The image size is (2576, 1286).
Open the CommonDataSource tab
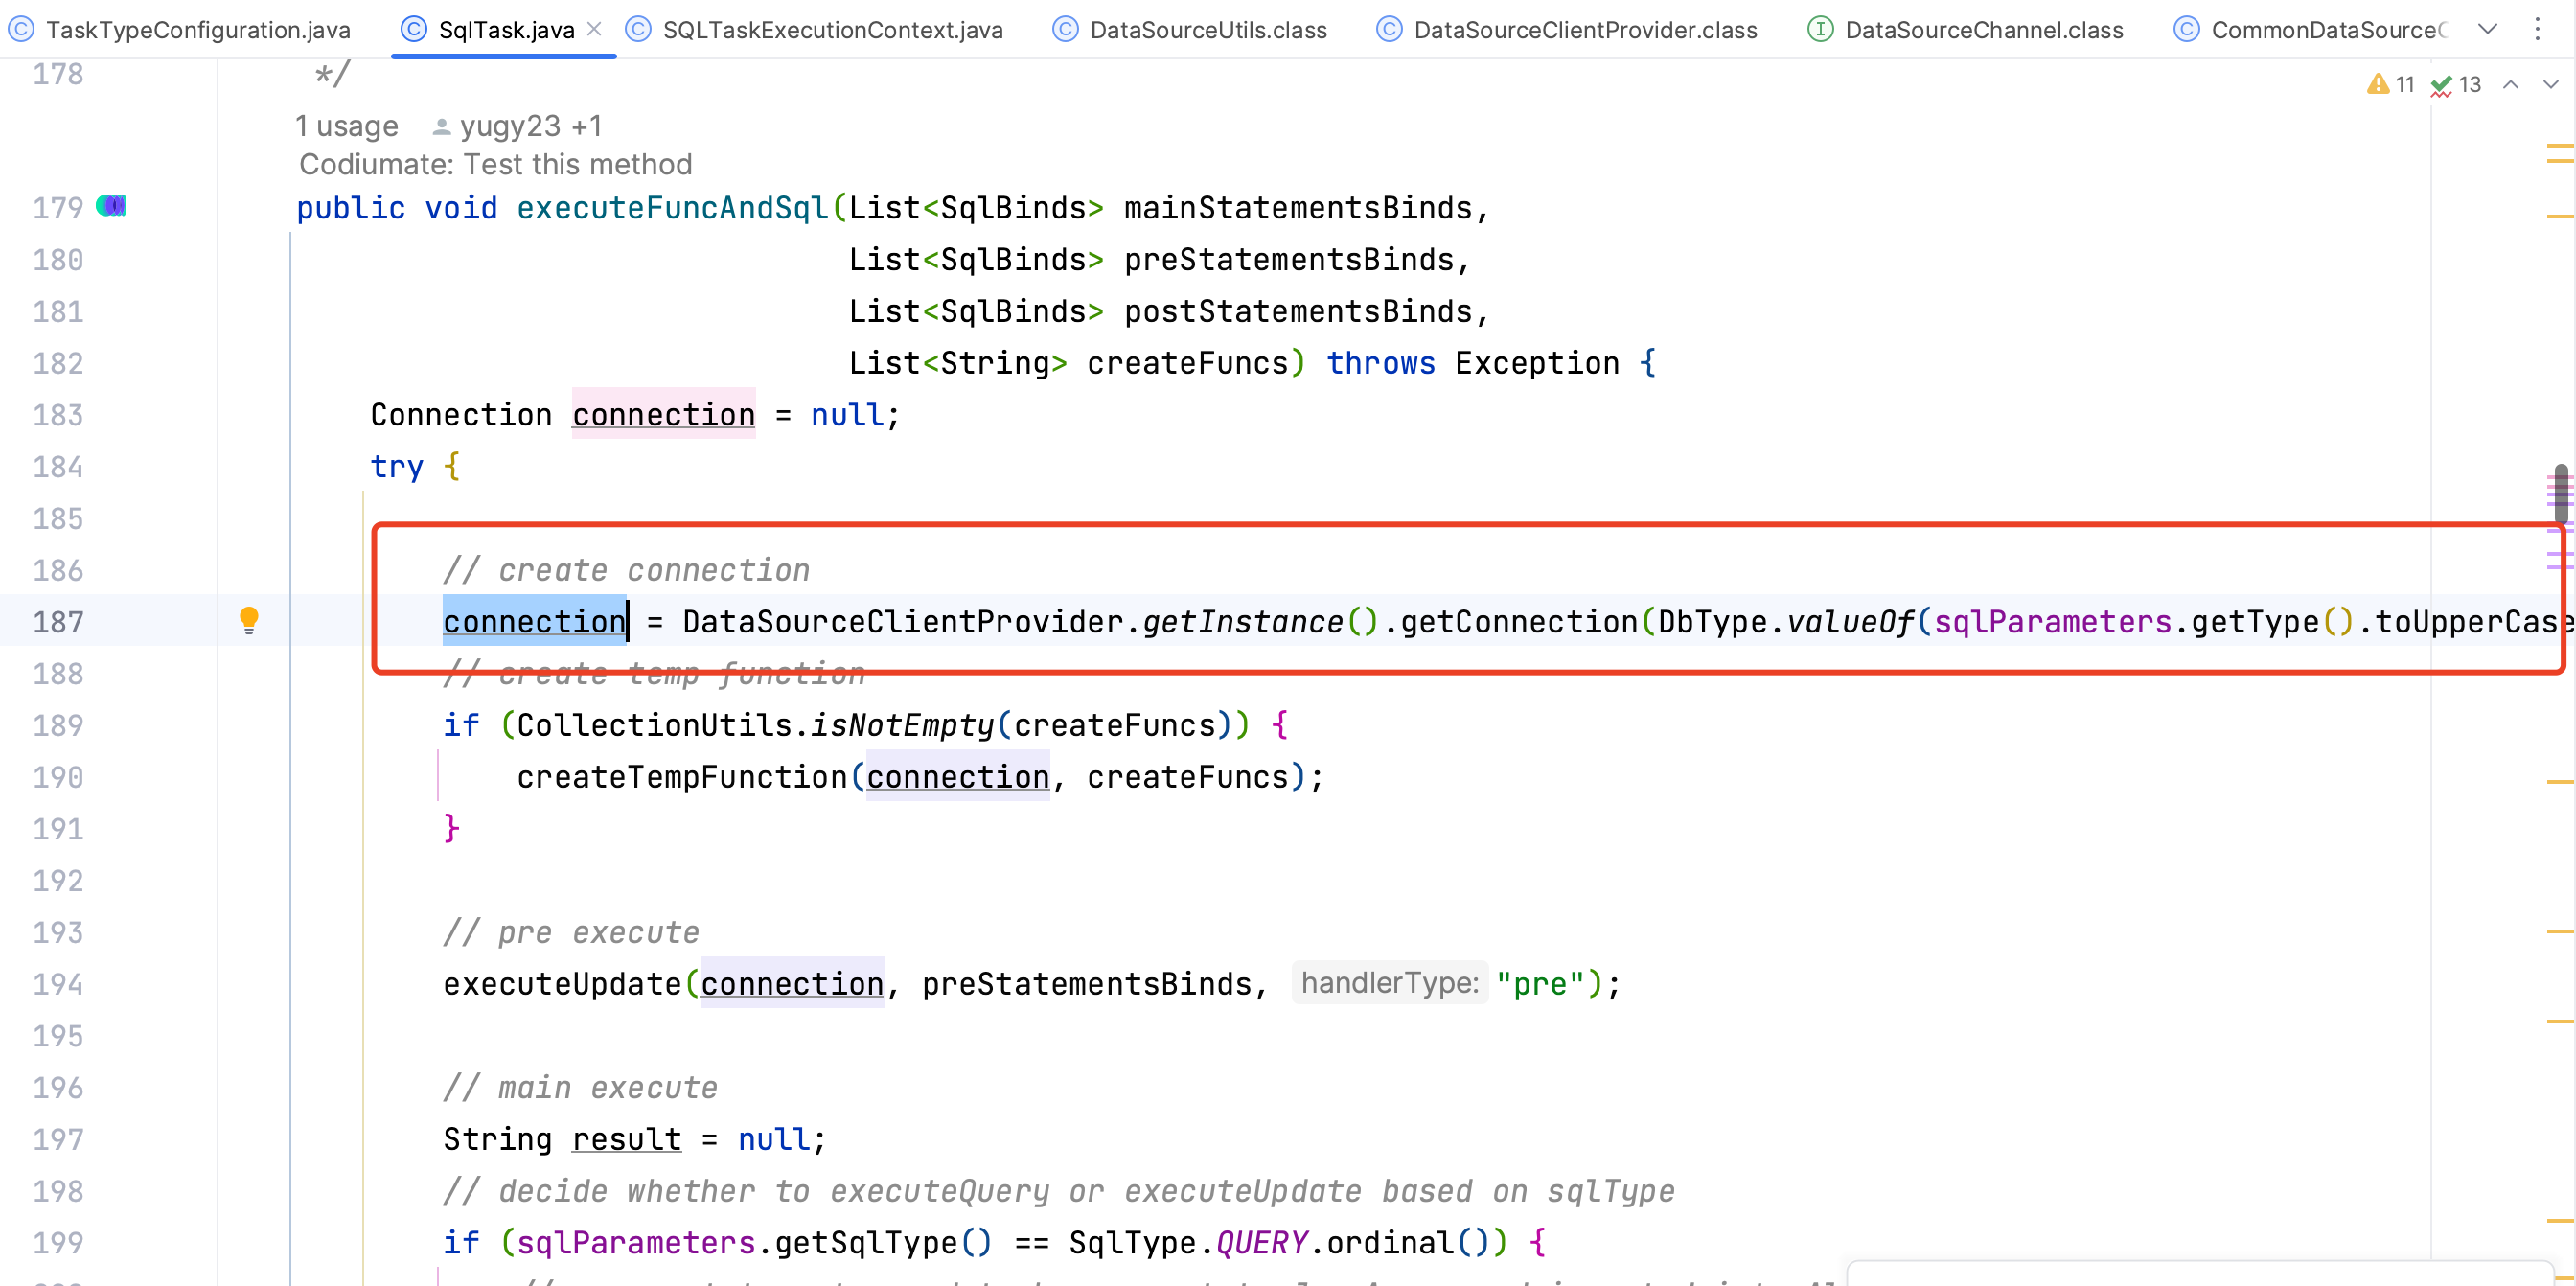pyautogui.click(x=2310, y=30)
